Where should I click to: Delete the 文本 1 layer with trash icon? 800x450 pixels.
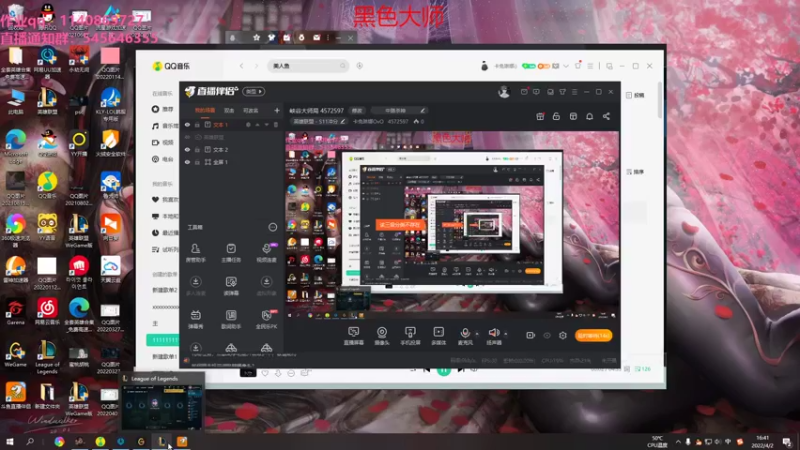click(x=276, y=124)
